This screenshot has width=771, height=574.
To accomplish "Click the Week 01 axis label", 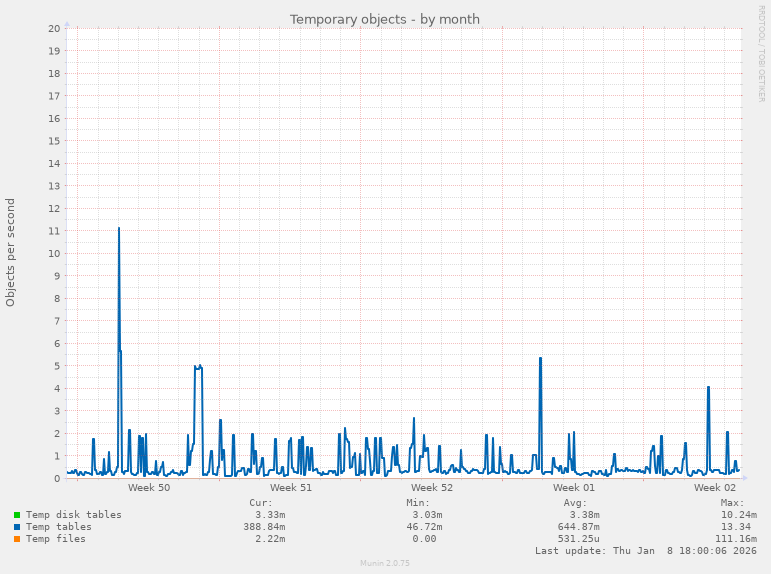I will click(574, 488).
